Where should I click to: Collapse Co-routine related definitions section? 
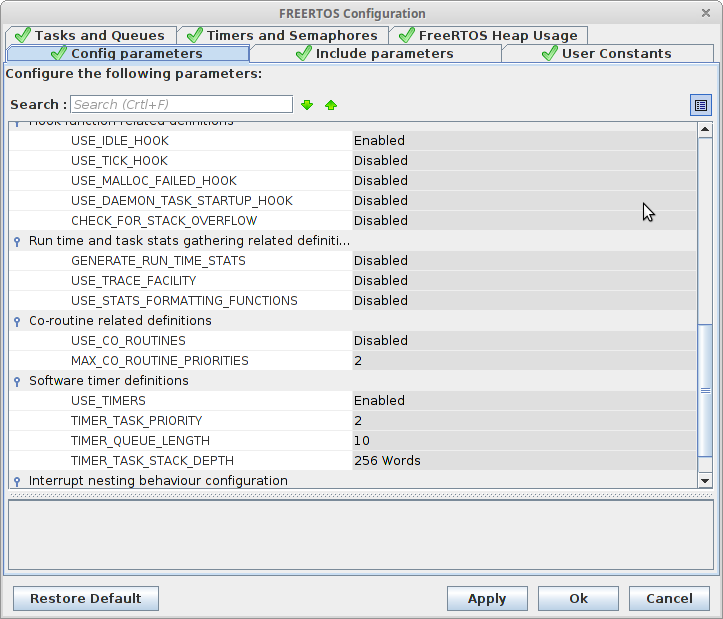(x=17, y=321)
